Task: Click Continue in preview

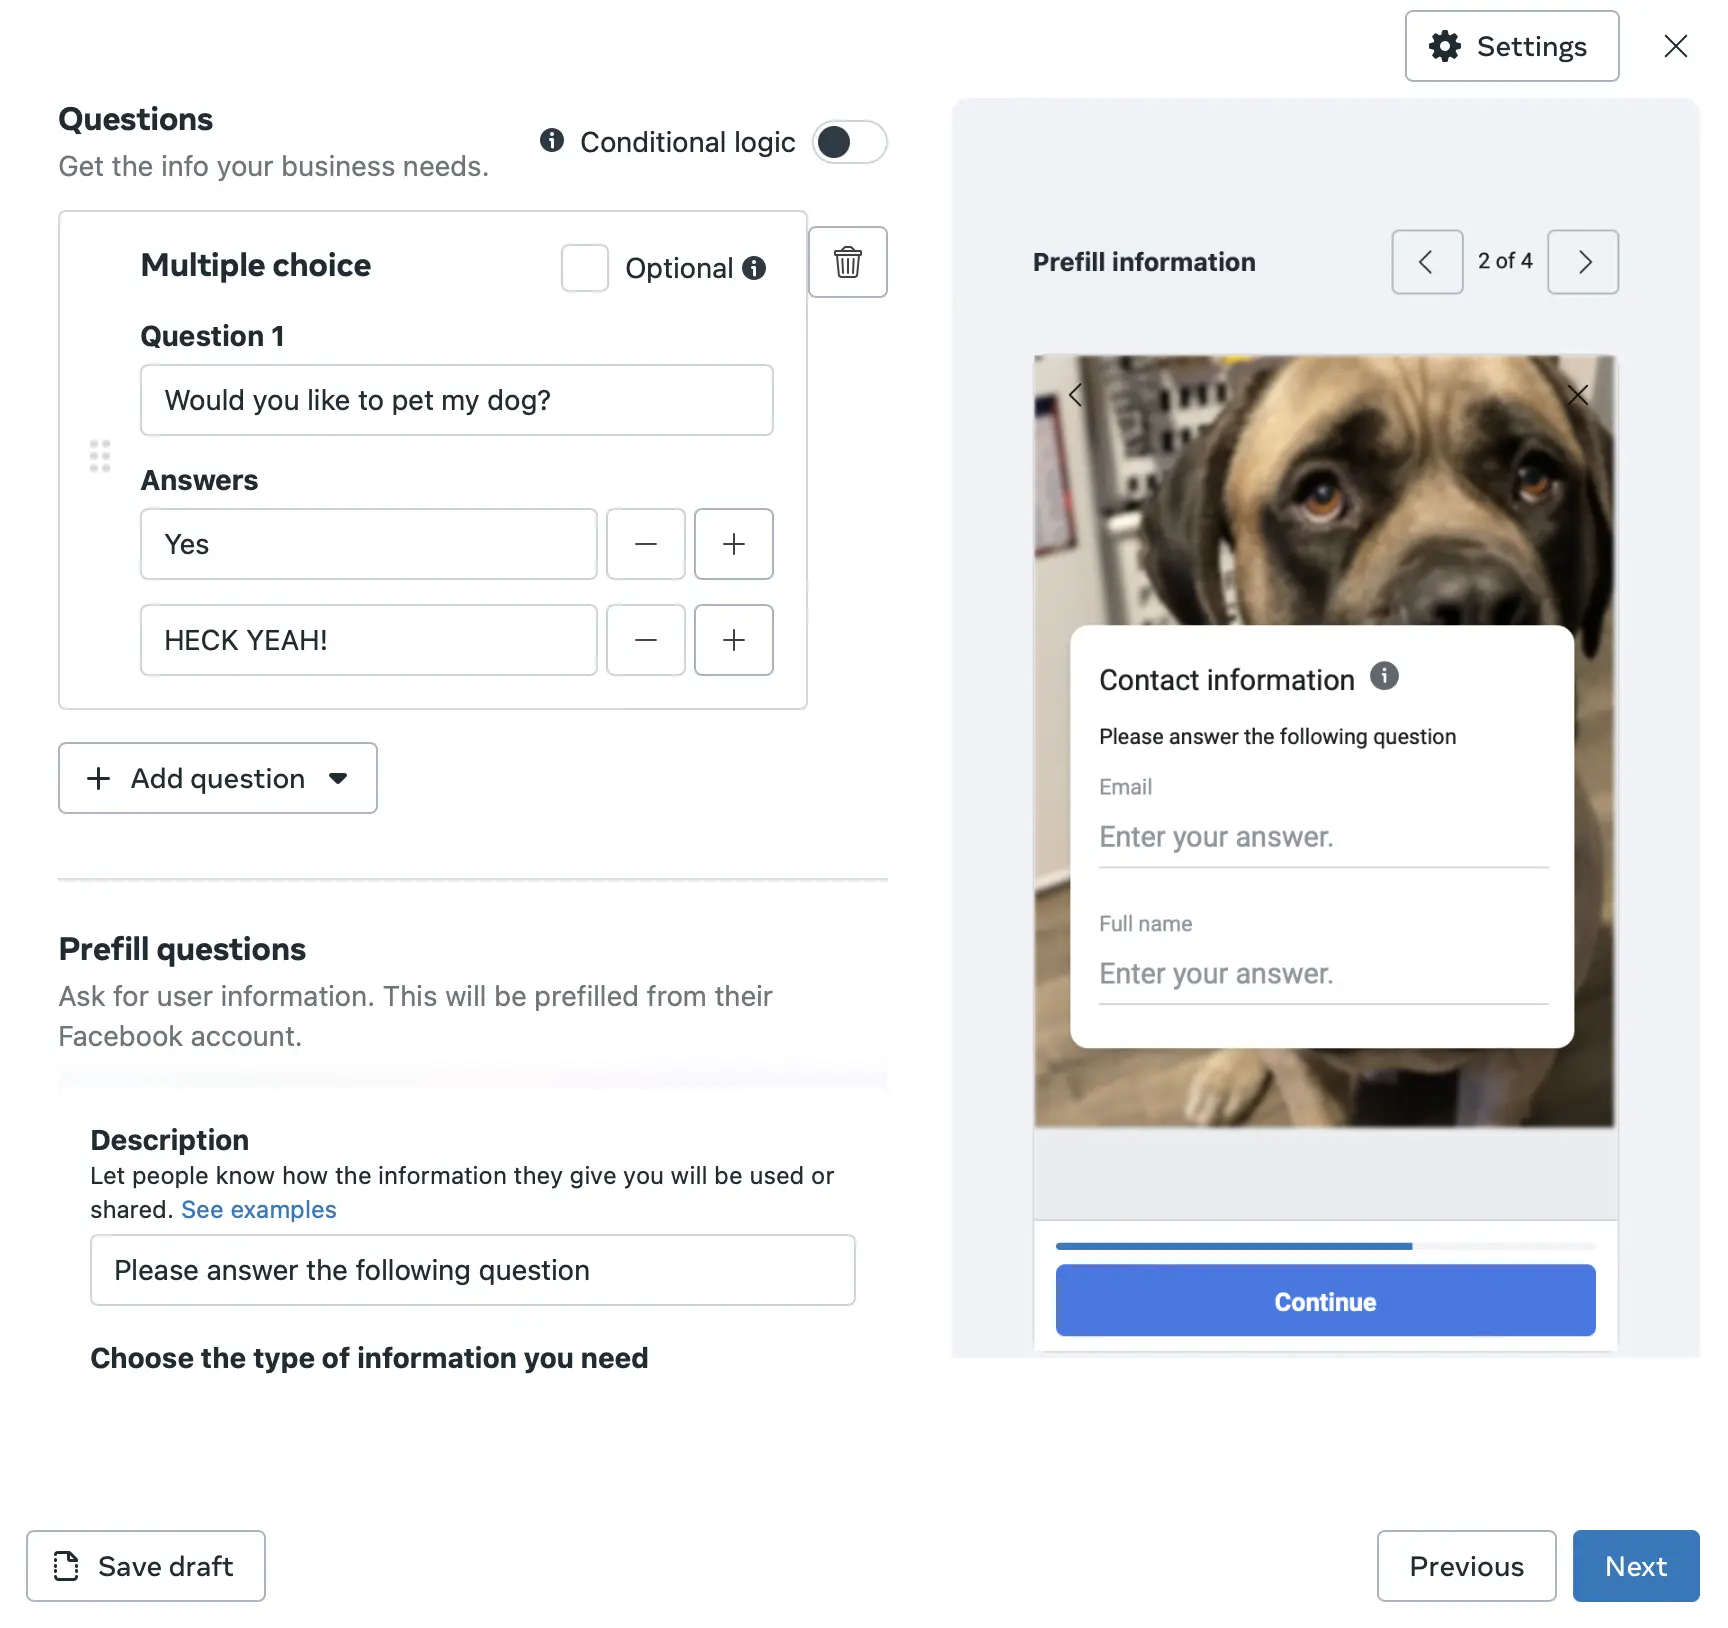Action: 1326,1301
